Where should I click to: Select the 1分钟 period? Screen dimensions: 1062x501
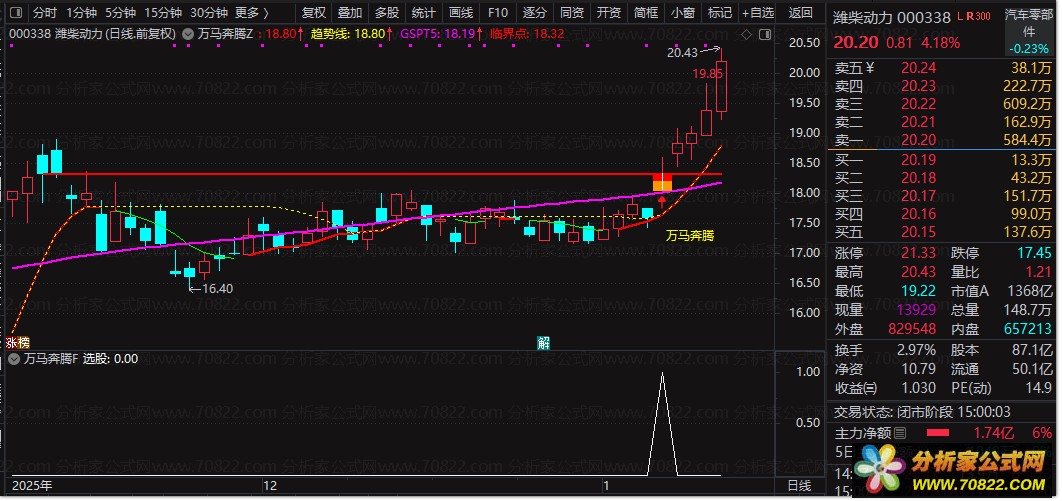click(x=82, y=13)
